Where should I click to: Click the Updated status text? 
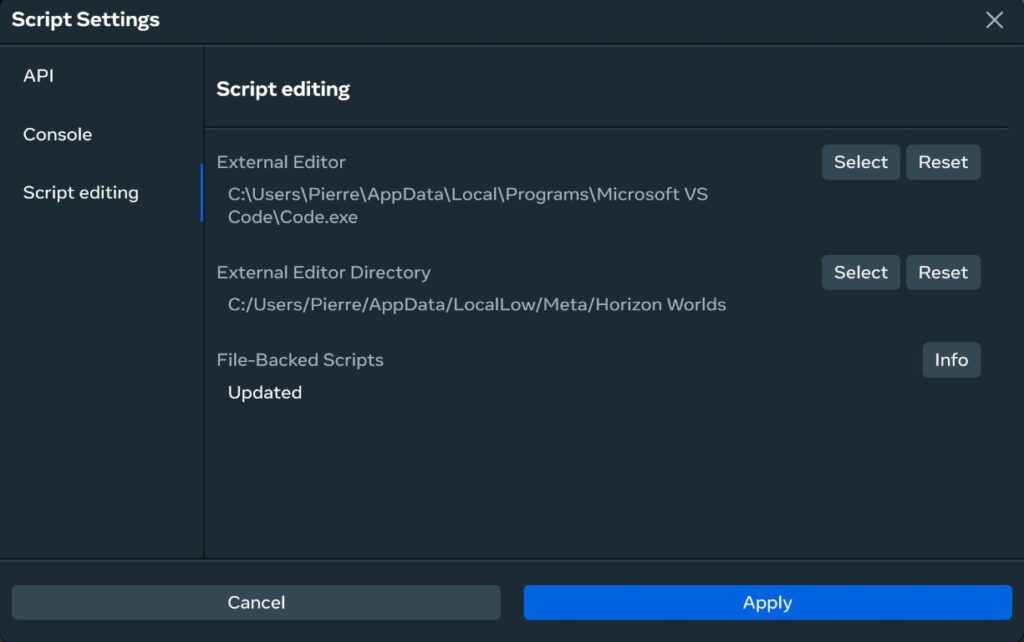[x=264, y=392]
